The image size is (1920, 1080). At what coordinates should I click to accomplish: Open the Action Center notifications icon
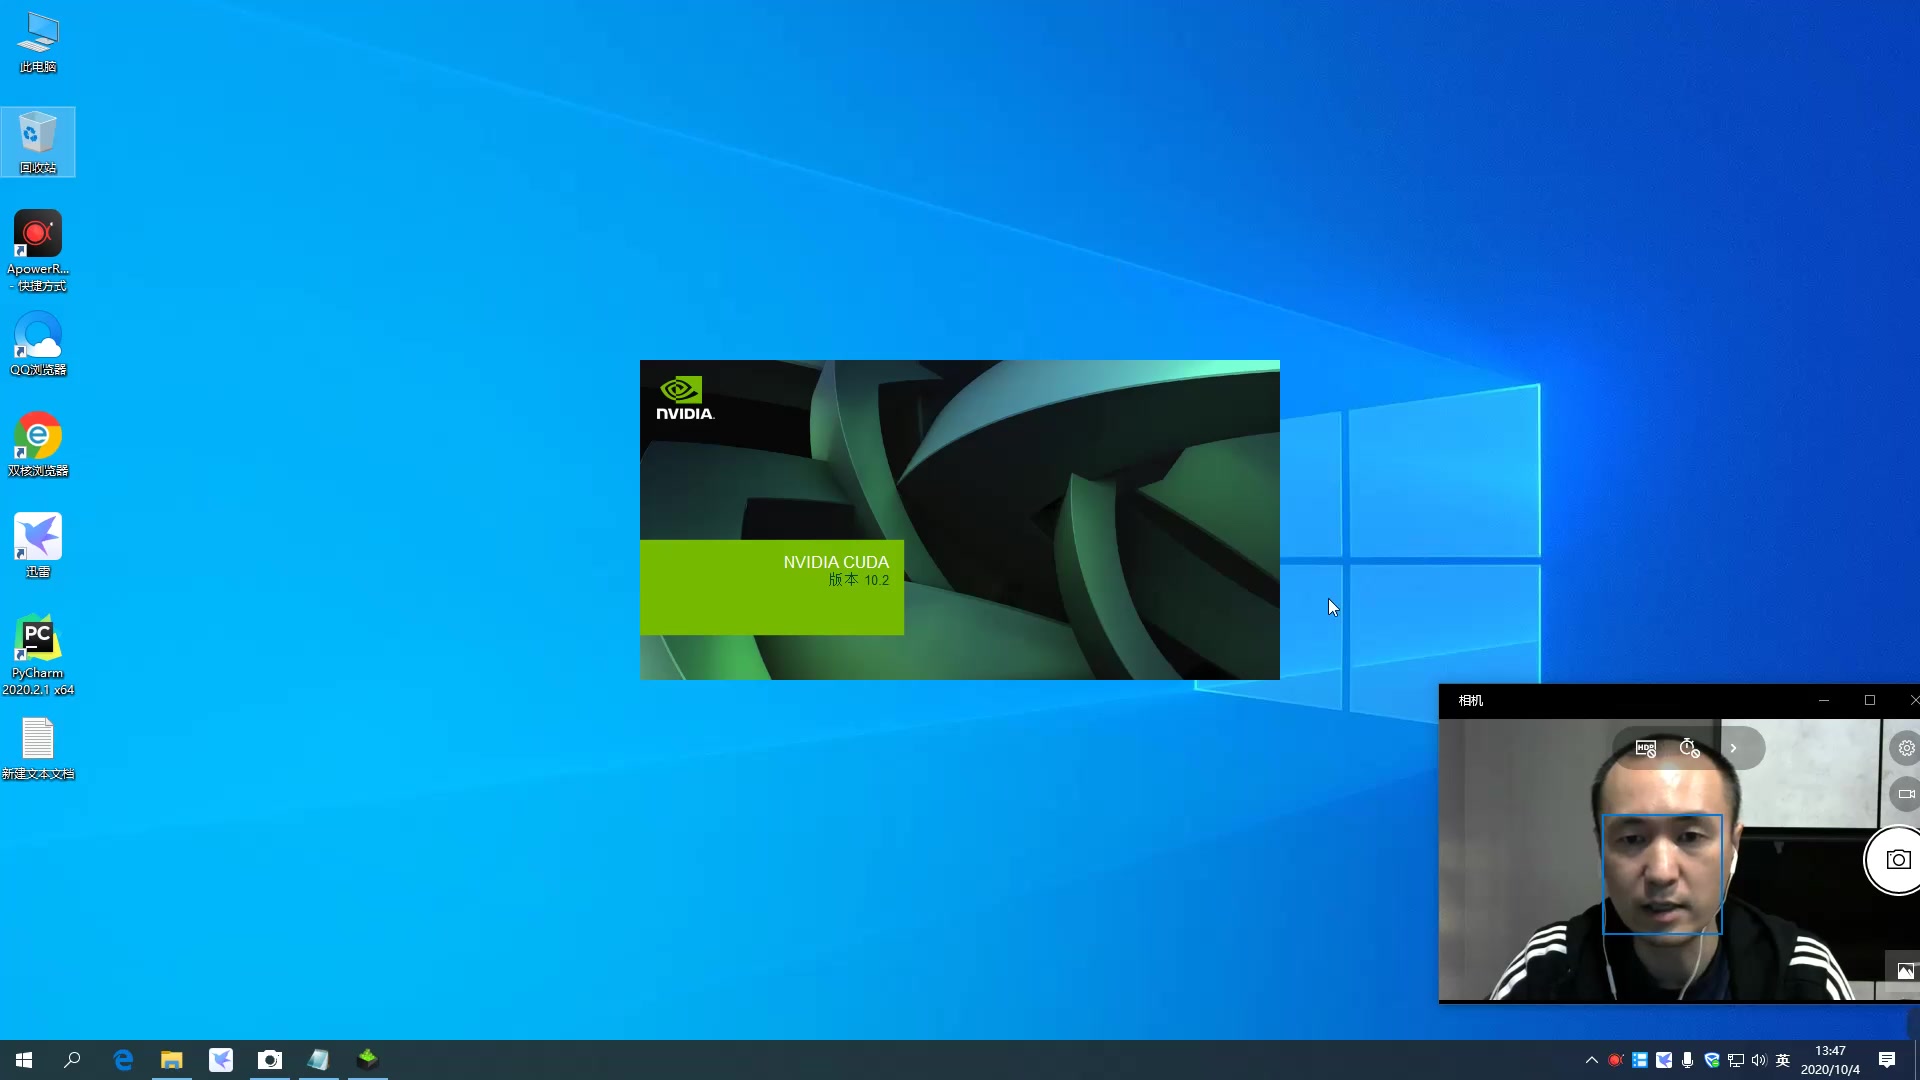(1887, 1060)
